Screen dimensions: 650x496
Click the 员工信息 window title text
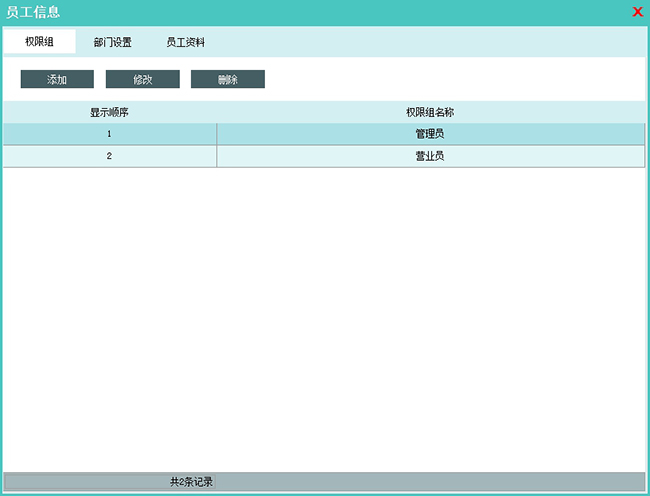(34, 12)
